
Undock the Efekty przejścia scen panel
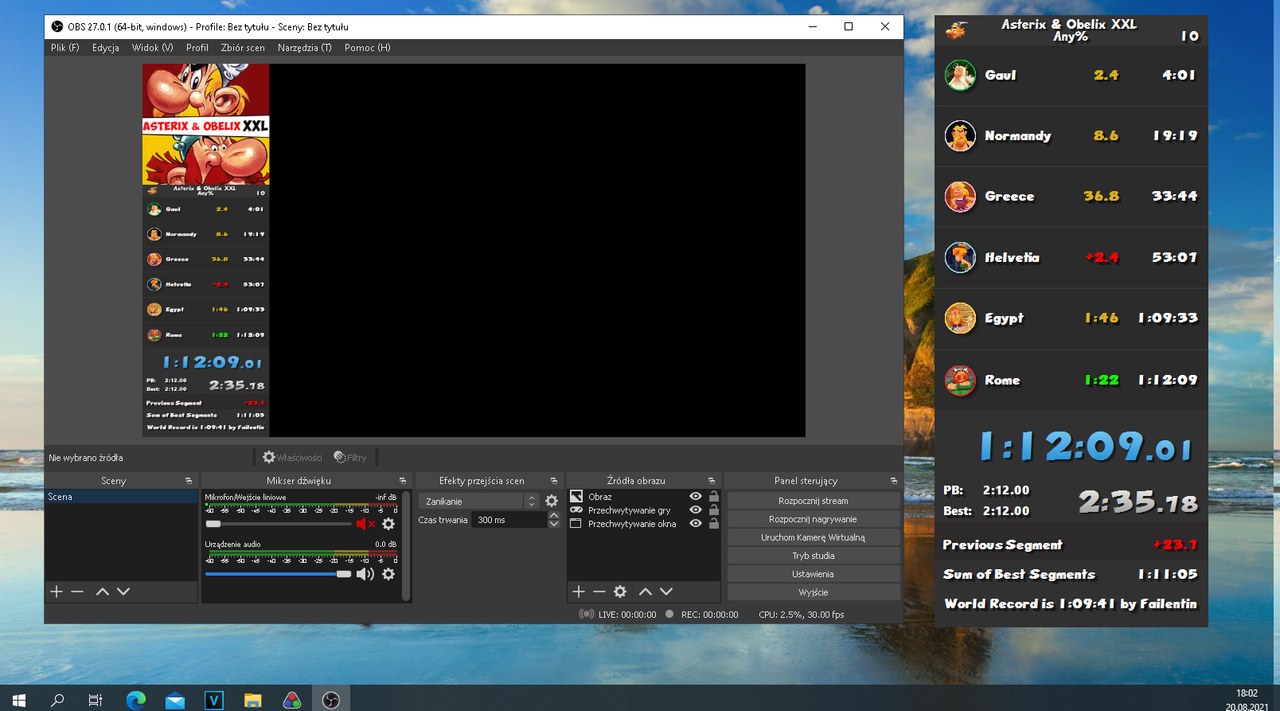(x=554, y=481)
